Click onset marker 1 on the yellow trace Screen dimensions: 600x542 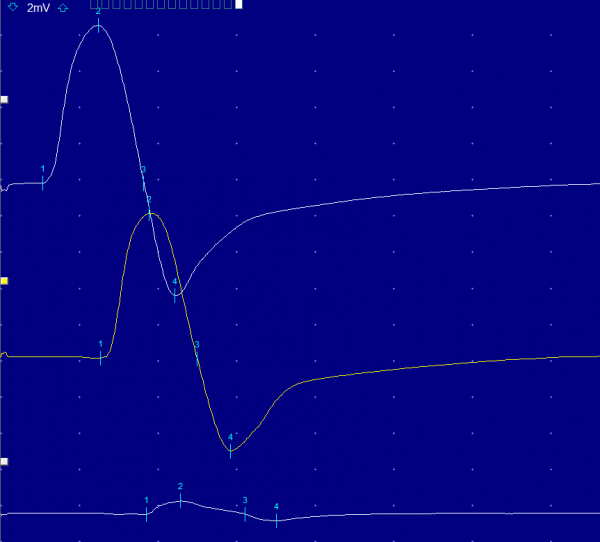coord(101,355)
